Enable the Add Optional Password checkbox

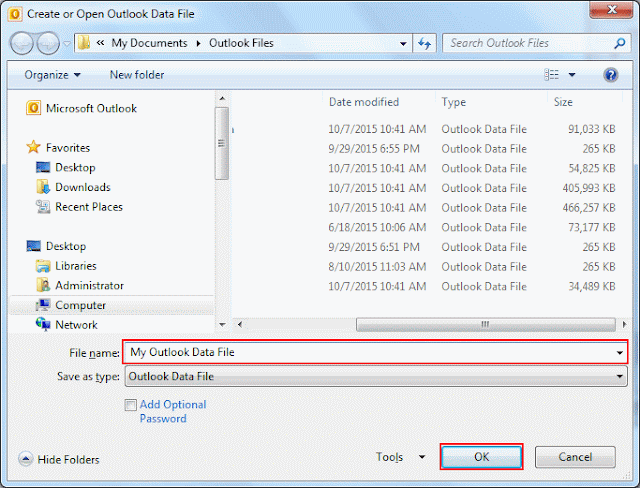coord(130,405)
